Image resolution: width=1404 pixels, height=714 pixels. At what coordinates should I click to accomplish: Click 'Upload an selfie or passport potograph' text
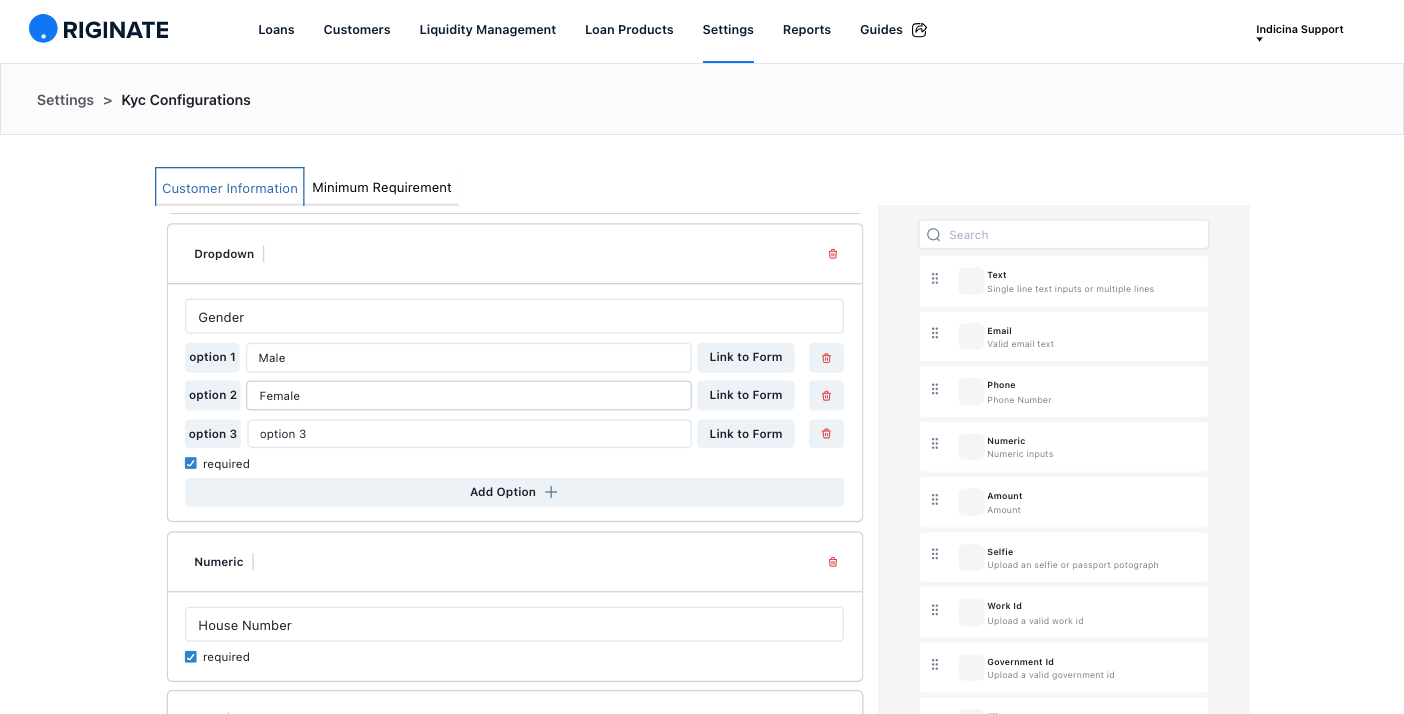click(x=1073, y=565)
